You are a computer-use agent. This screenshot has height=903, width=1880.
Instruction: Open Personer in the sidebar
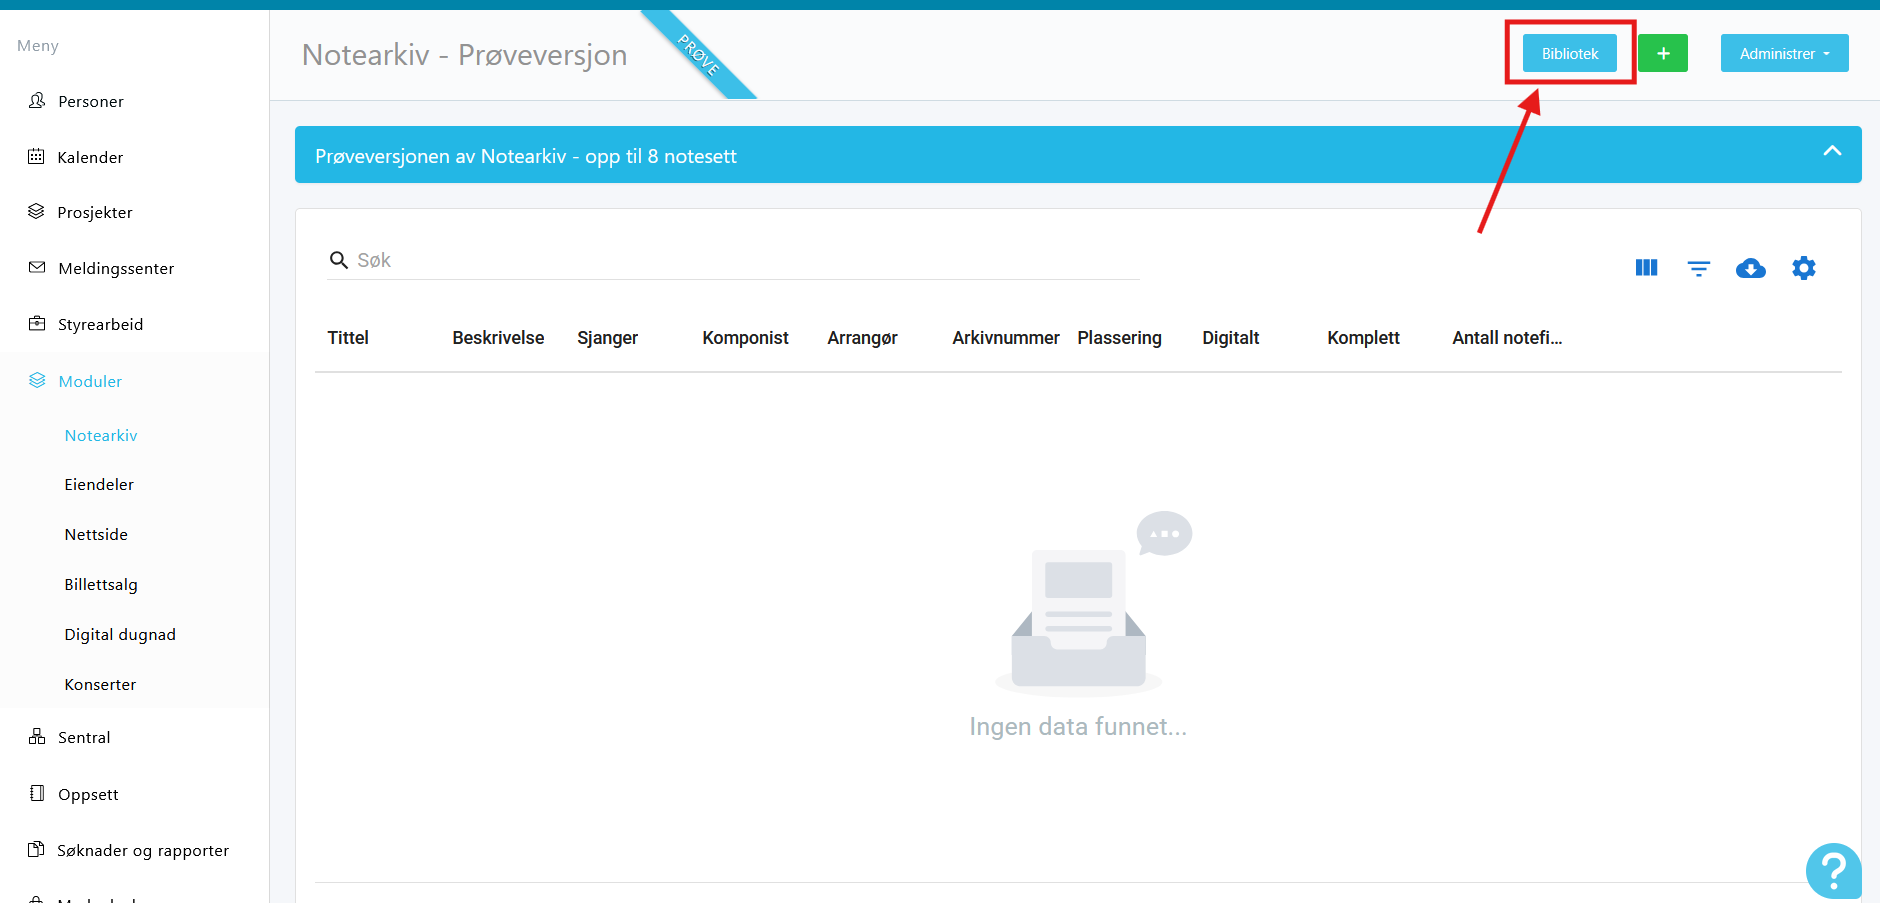90,102
